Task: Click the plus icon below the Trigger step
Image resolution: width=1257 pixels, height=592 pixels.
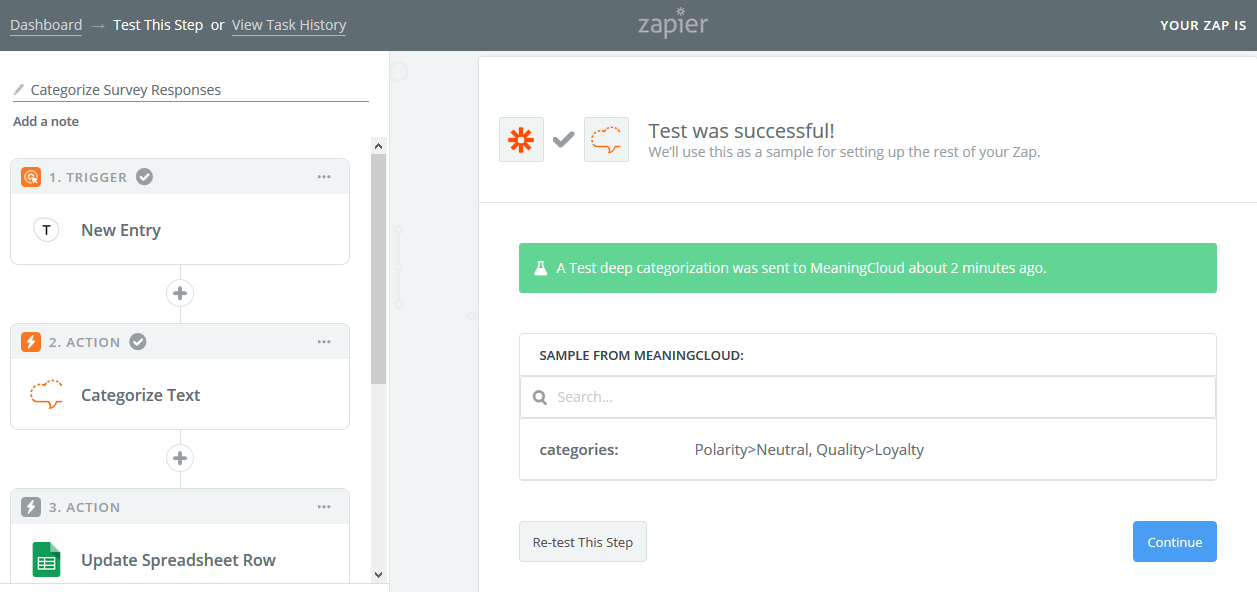Action: point(179,292)
